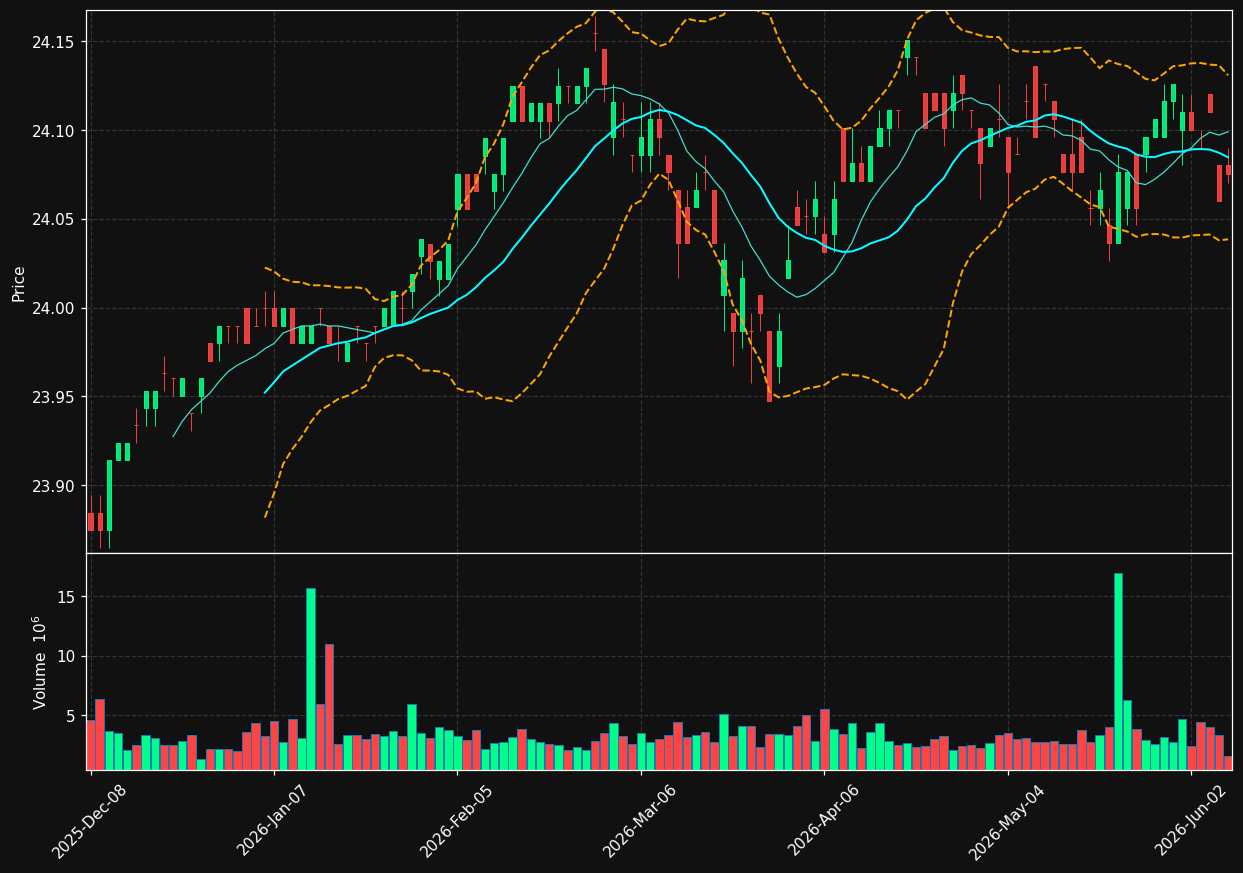Screen dimensions: 1243x873
Task: Click the Price axis title
Action: (x=19, y=283)
